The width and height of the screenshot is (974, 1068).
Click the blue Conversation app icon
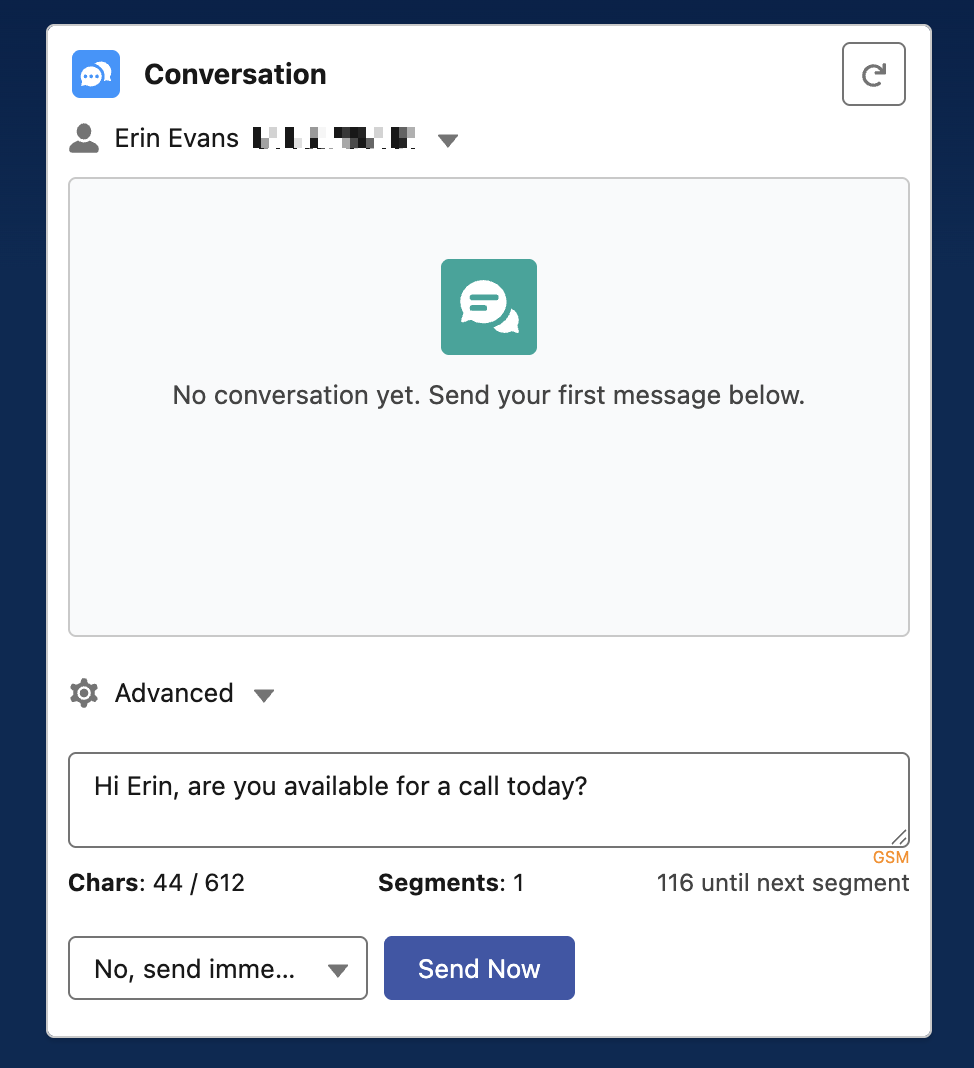click(96, 74)
